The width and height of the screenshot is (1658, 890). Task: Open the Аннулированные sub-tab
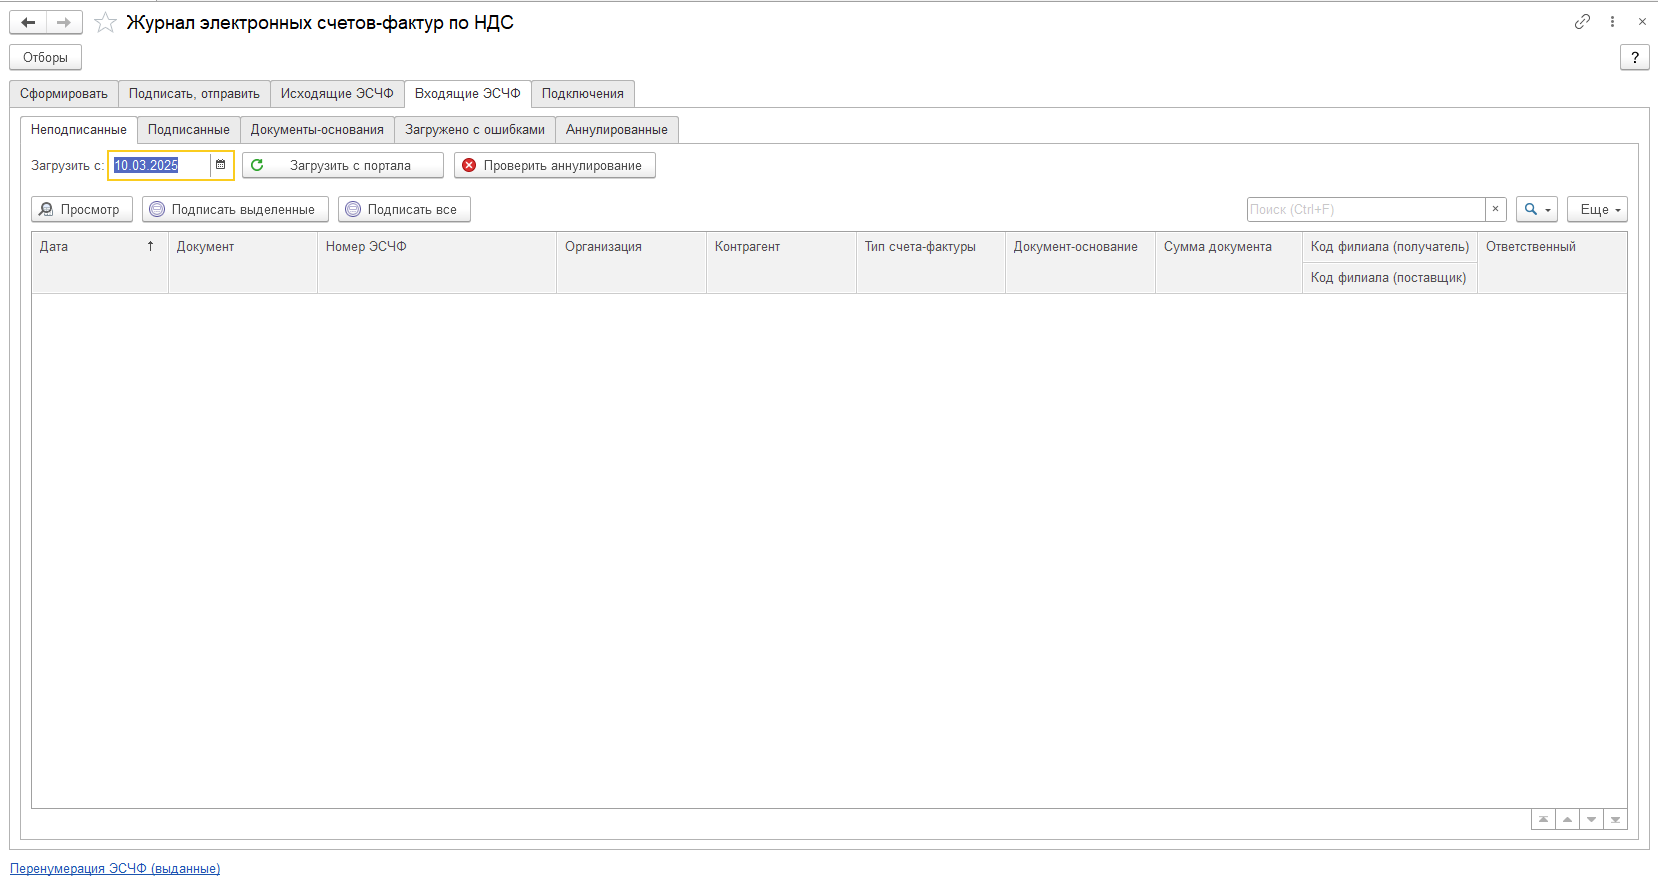pyautogui.click(x=616, y=129)
